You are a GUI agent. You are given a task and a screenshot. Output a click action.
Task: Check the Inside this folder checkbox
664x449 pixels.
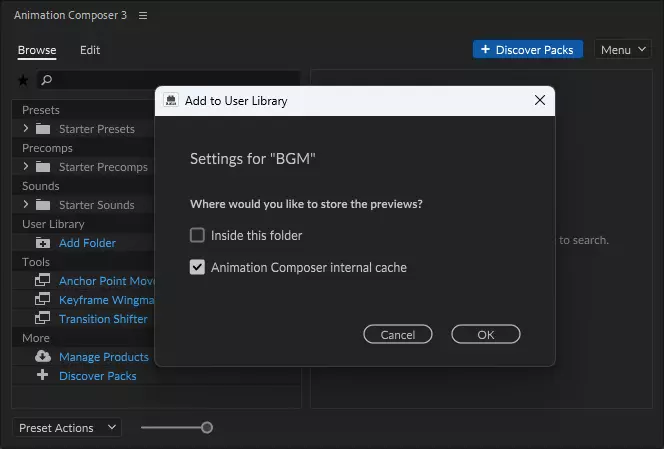pos(197,235)
